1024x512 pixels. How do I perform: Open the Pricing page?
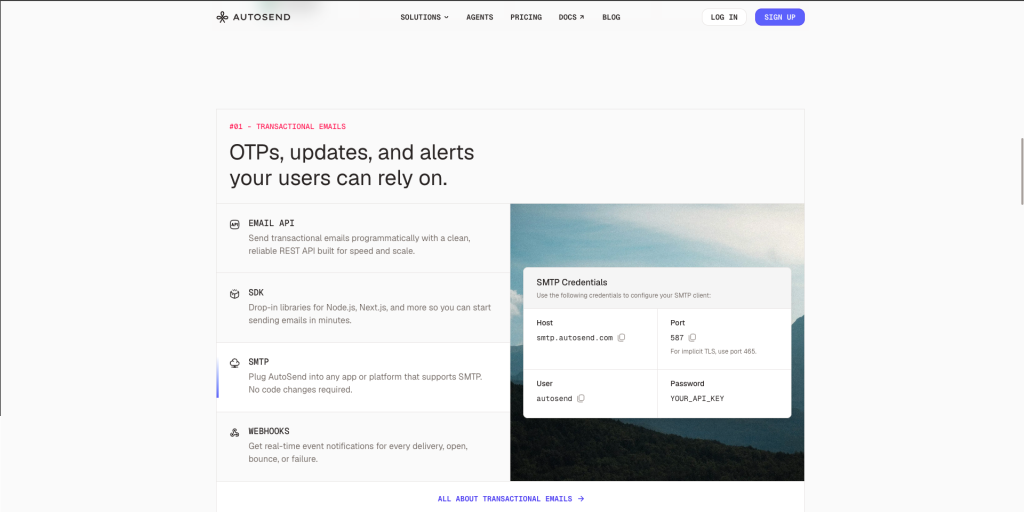[526, 18]
